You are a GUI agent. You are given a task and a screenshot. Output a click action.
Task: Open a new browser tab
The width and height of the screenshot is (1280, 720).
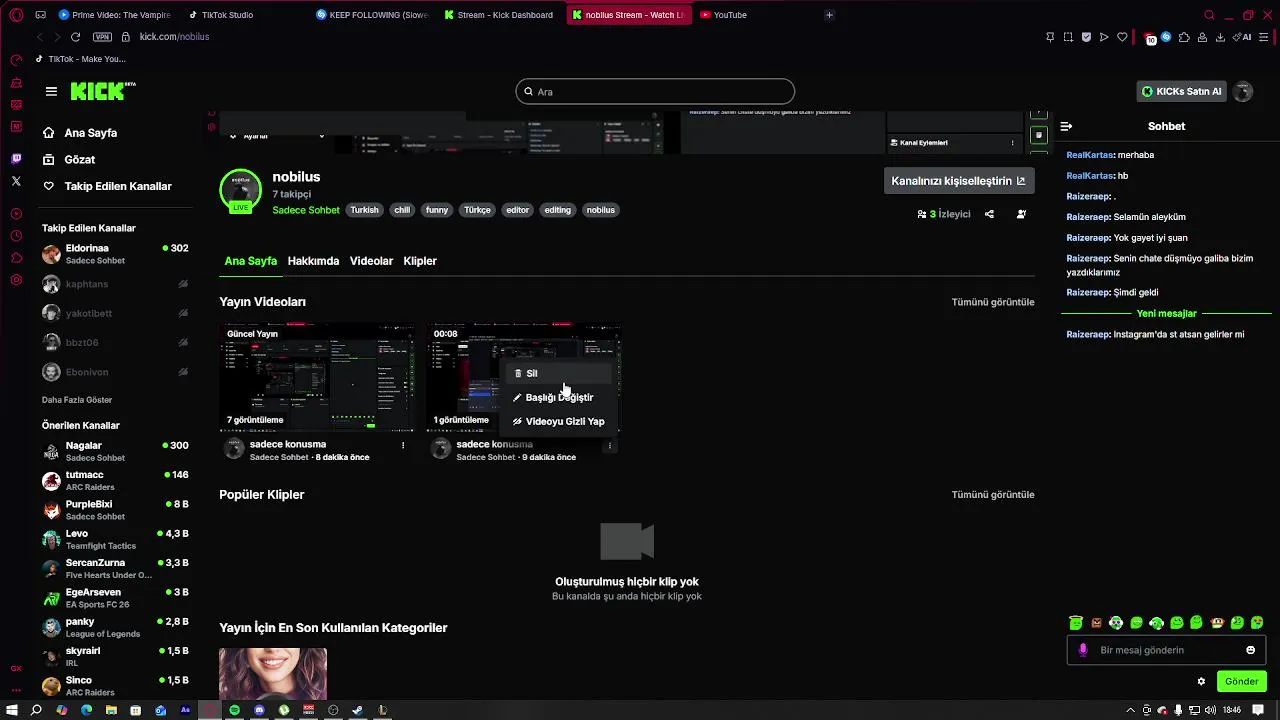829,15
